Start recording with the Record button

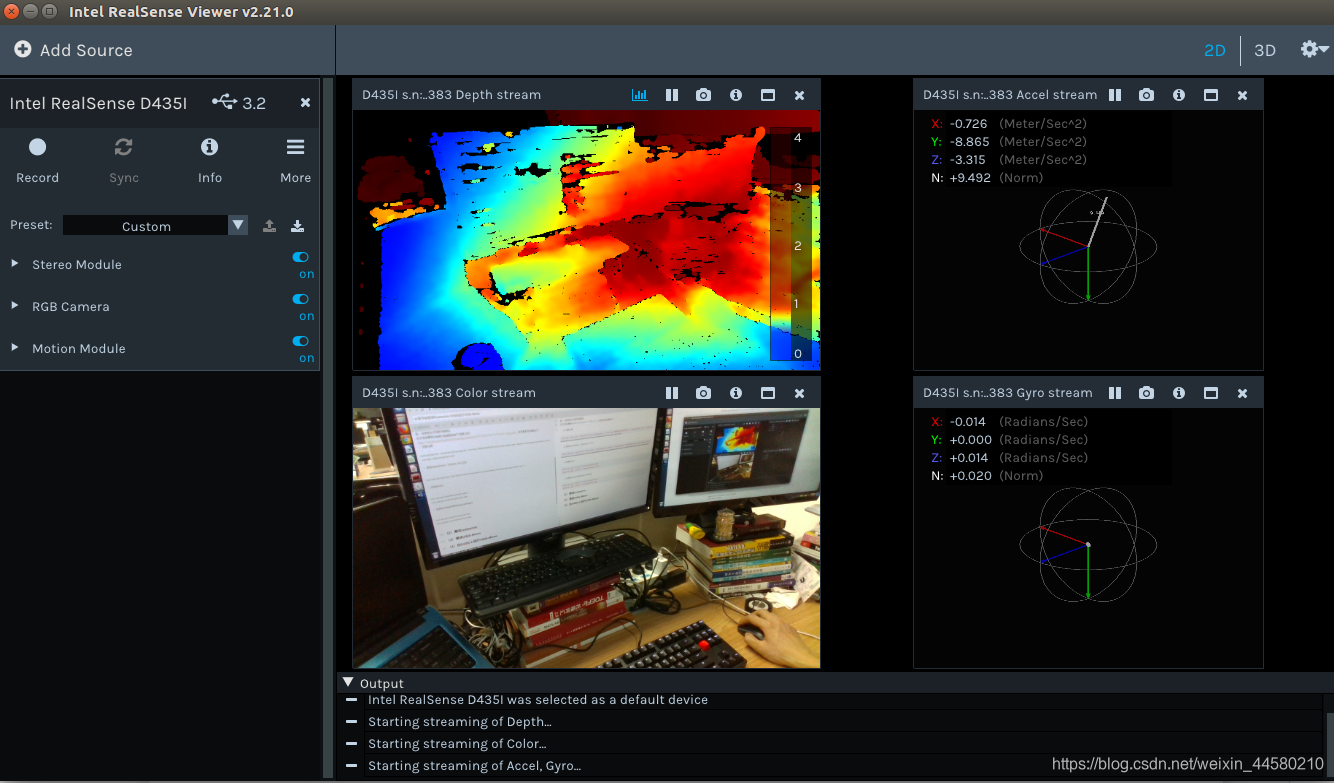coord(37,159)
